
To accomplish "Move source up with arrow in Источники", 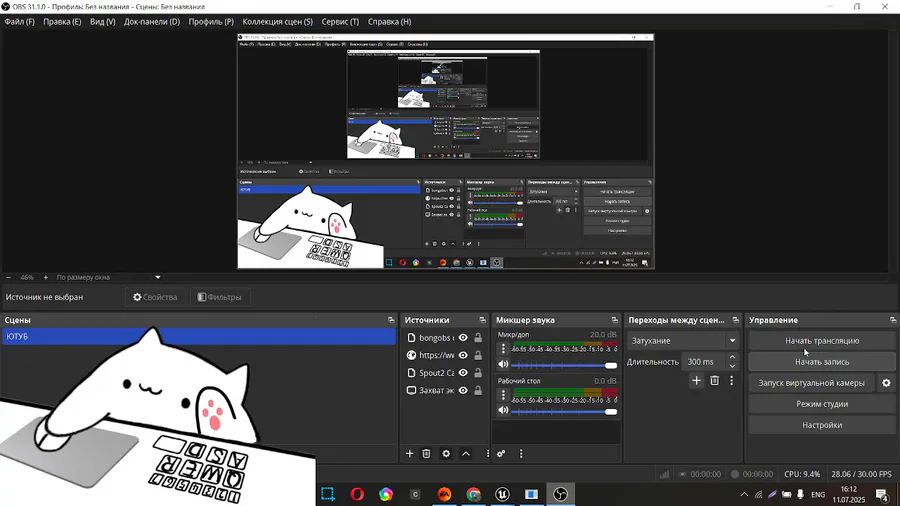I will (x=466, y=453).
